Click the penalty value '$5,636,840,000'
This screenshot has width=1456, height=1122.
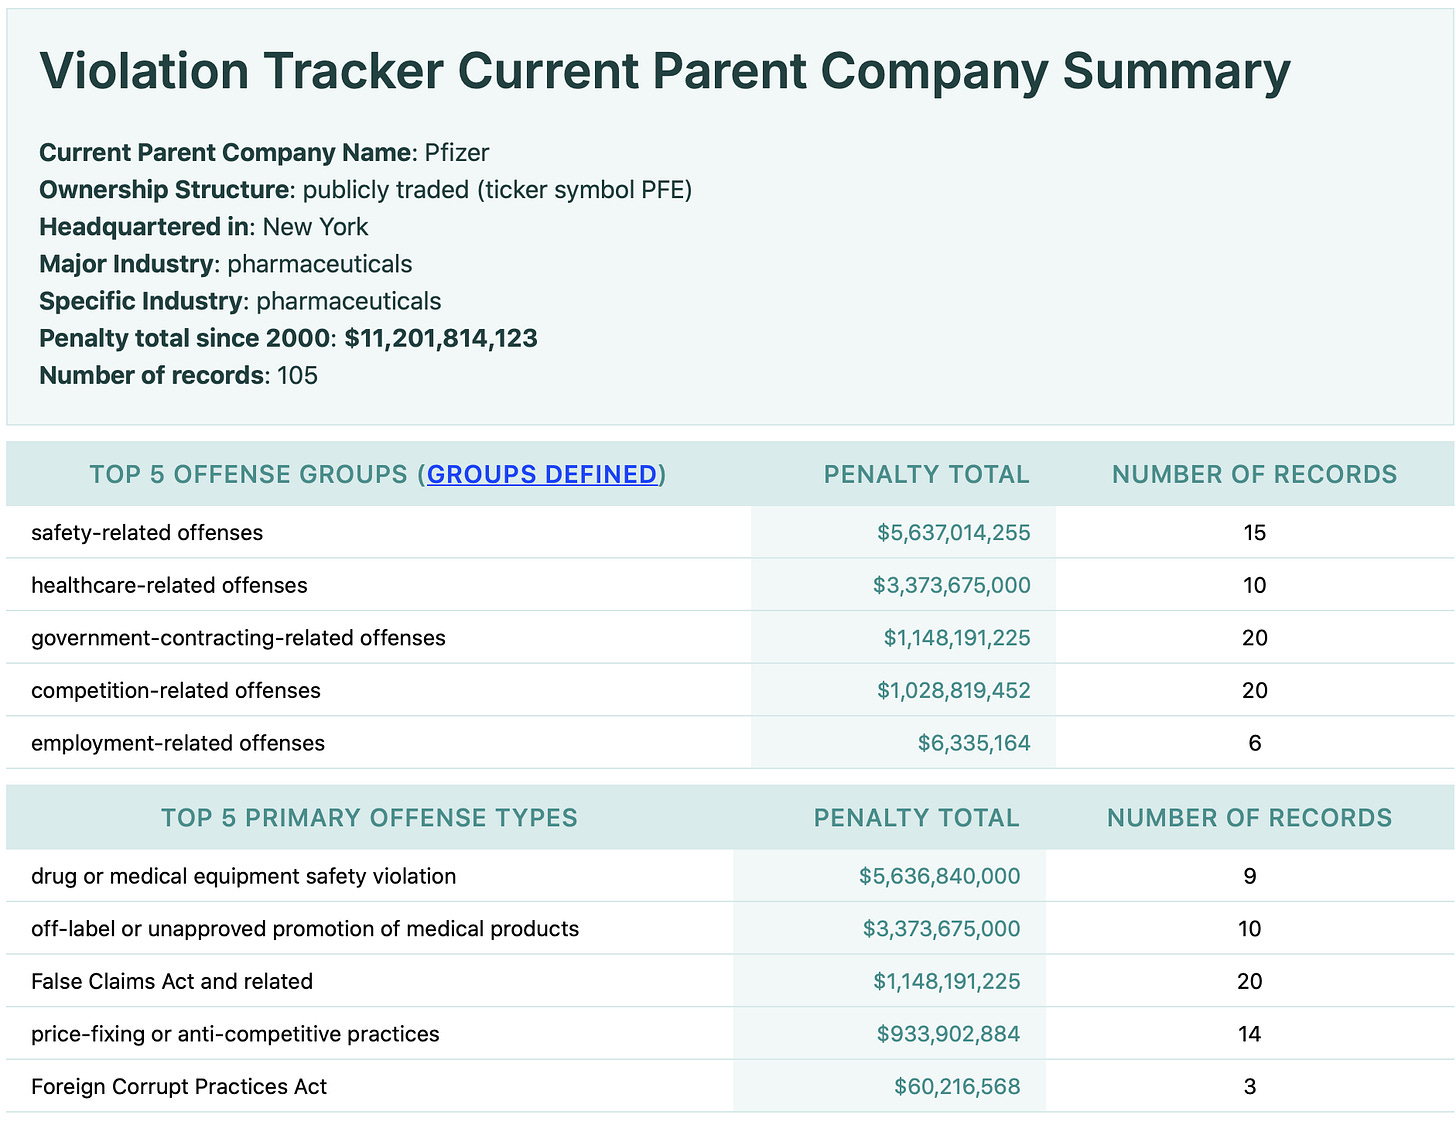tap(940, 876)
